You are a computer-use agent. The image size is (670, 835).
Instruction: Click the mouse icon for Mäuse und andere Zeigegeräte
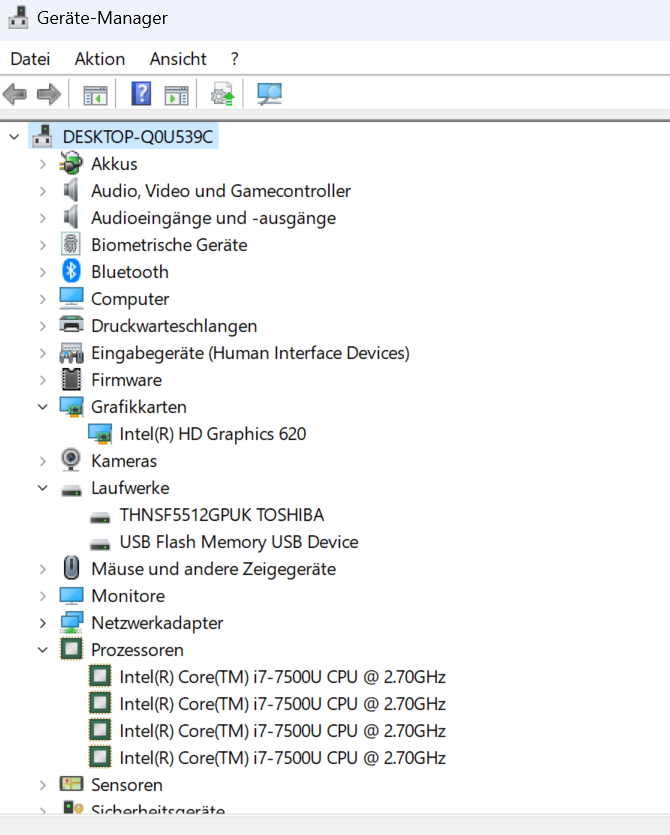(x=71, y=568)
